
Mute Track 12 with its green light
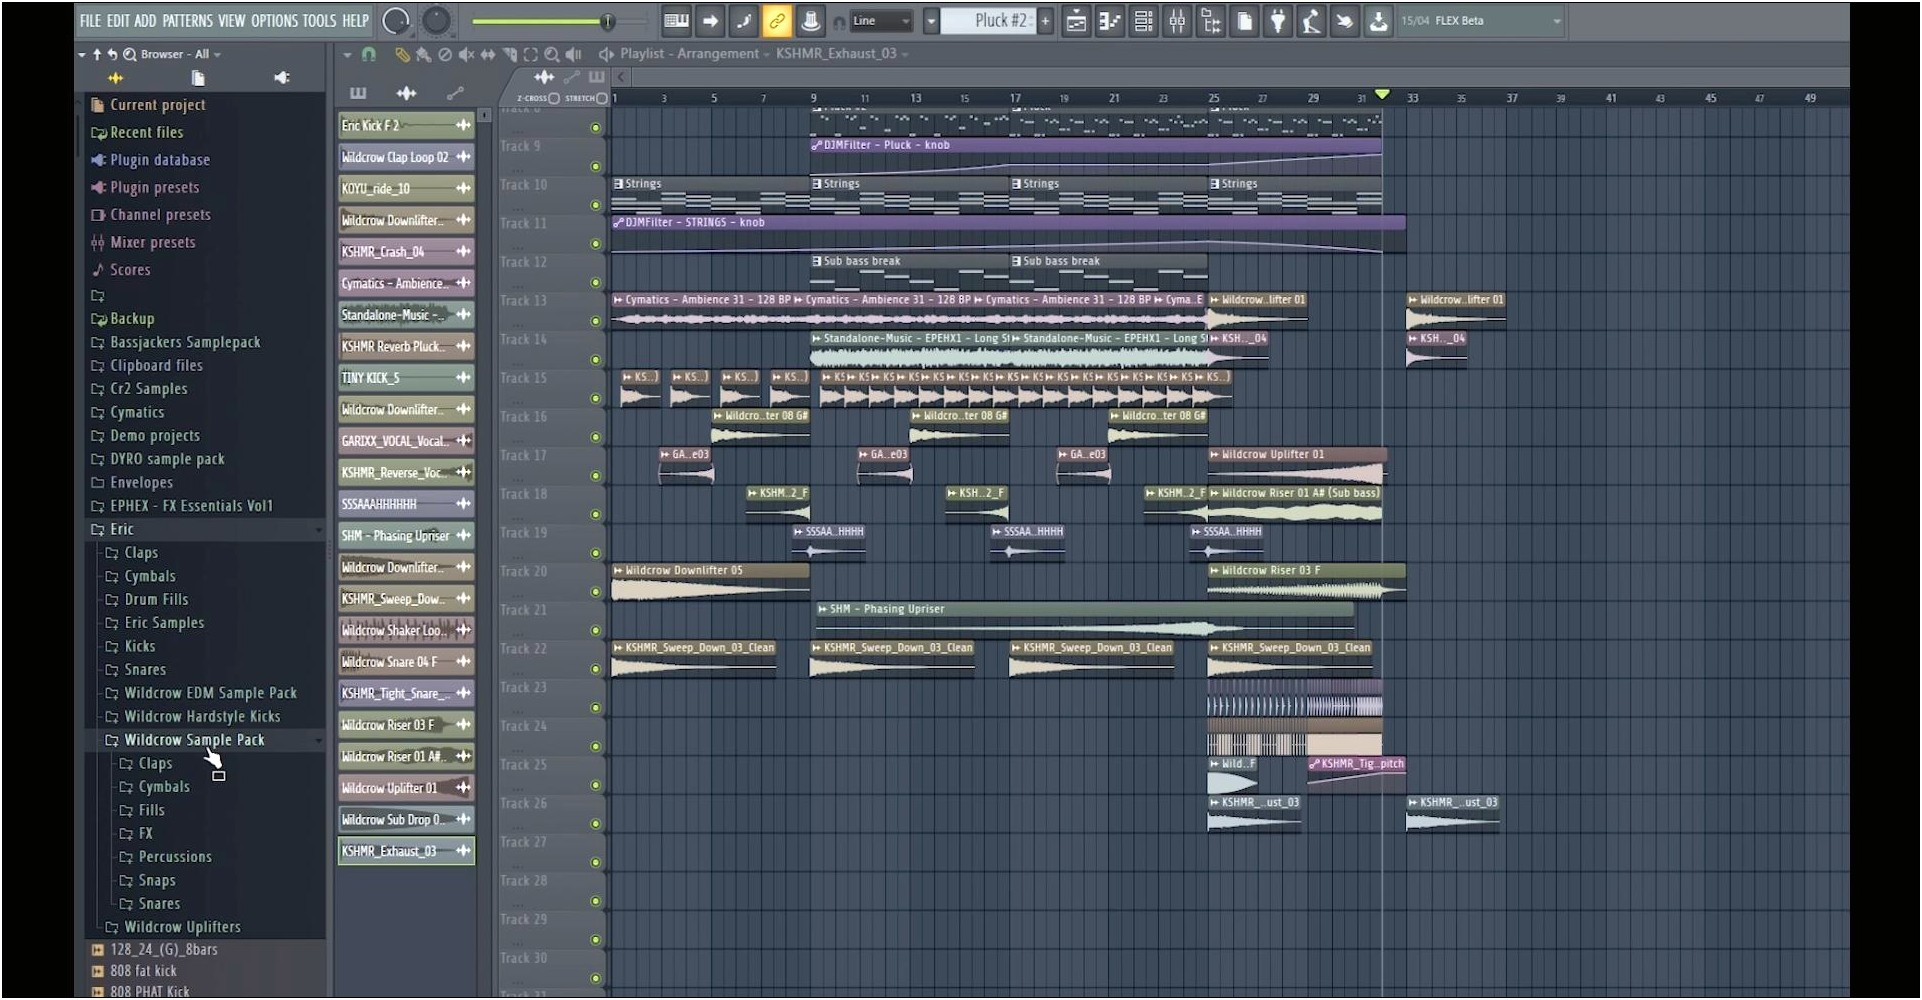(x=596, y=282)
